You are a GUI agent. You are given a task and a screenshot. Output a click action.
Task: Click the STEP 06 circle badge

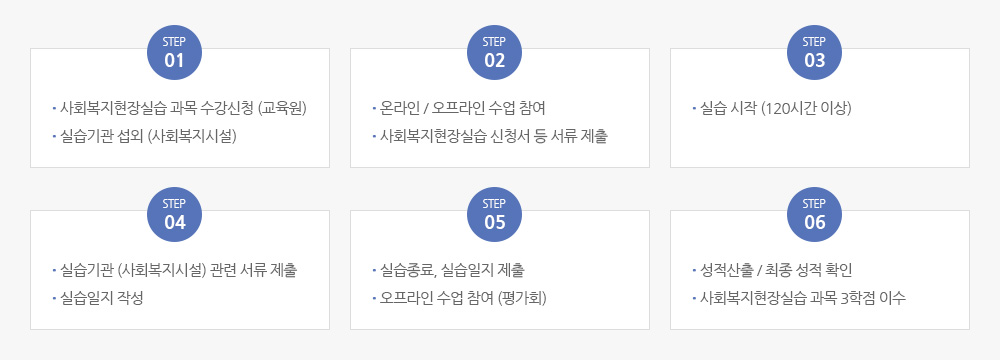814,214
